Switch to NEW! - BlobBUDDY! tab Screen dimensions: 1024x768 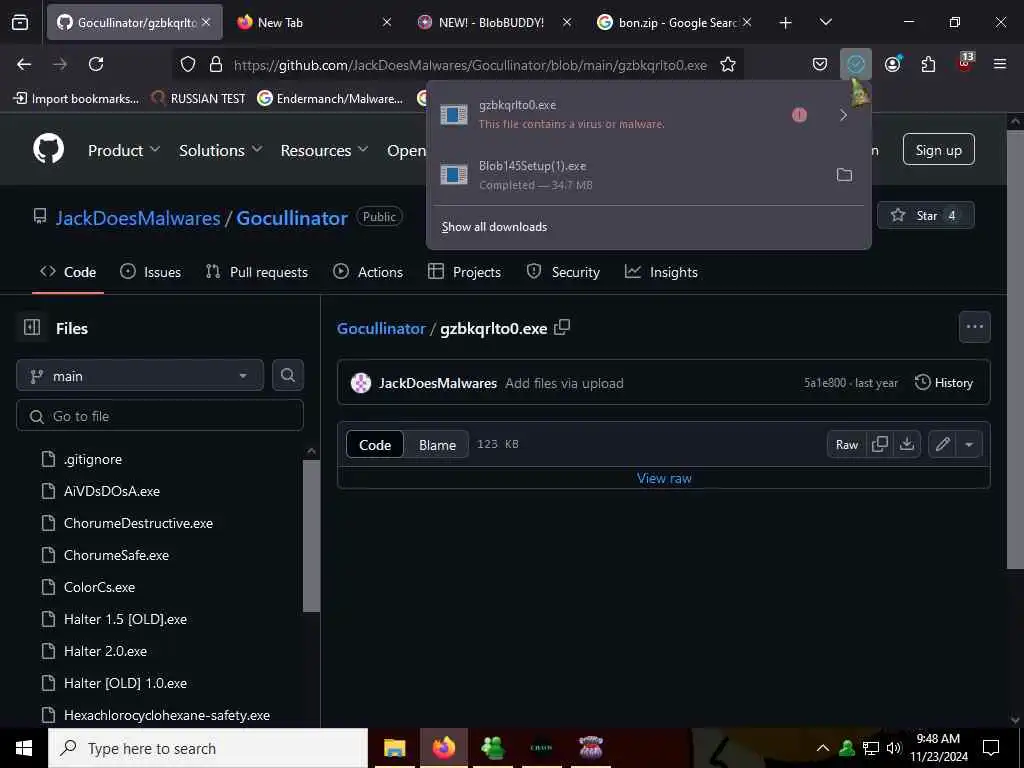[x=494, y=22]
